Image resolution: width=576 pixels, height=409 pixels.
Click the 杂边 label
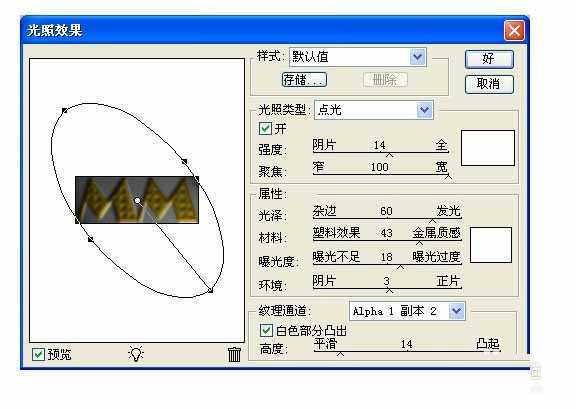(x=324, y=211)
